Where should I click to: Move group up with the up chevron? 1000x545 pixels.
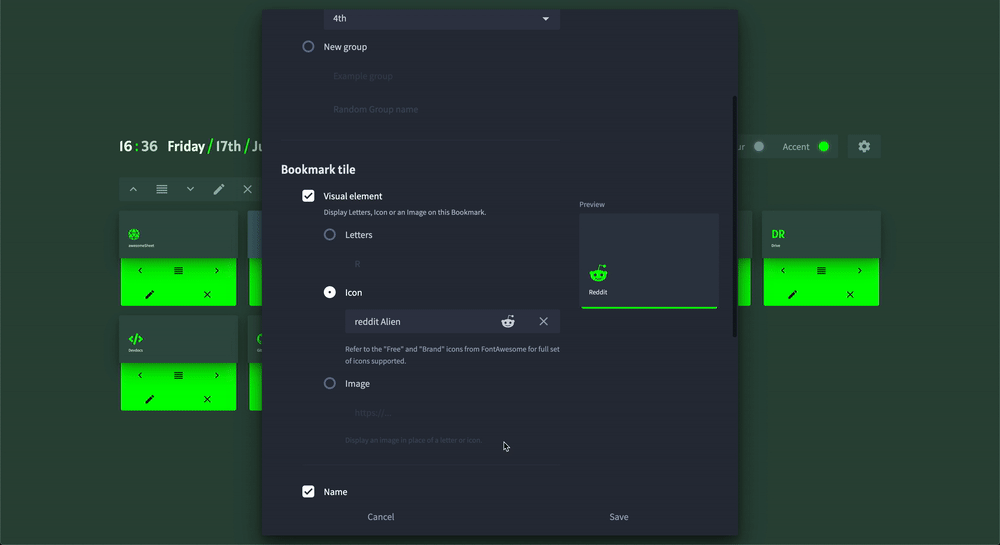point(133,189)
